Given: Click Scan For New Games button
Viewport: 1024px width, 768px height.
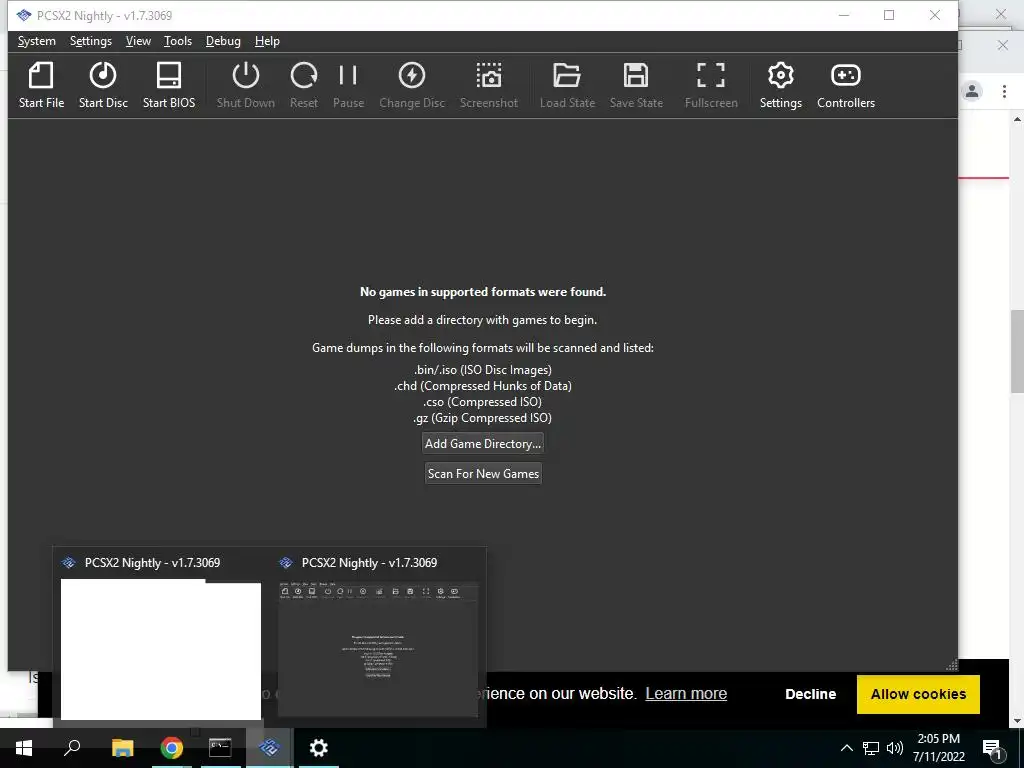Looking at the screenshot, I should tap(483, 473).
